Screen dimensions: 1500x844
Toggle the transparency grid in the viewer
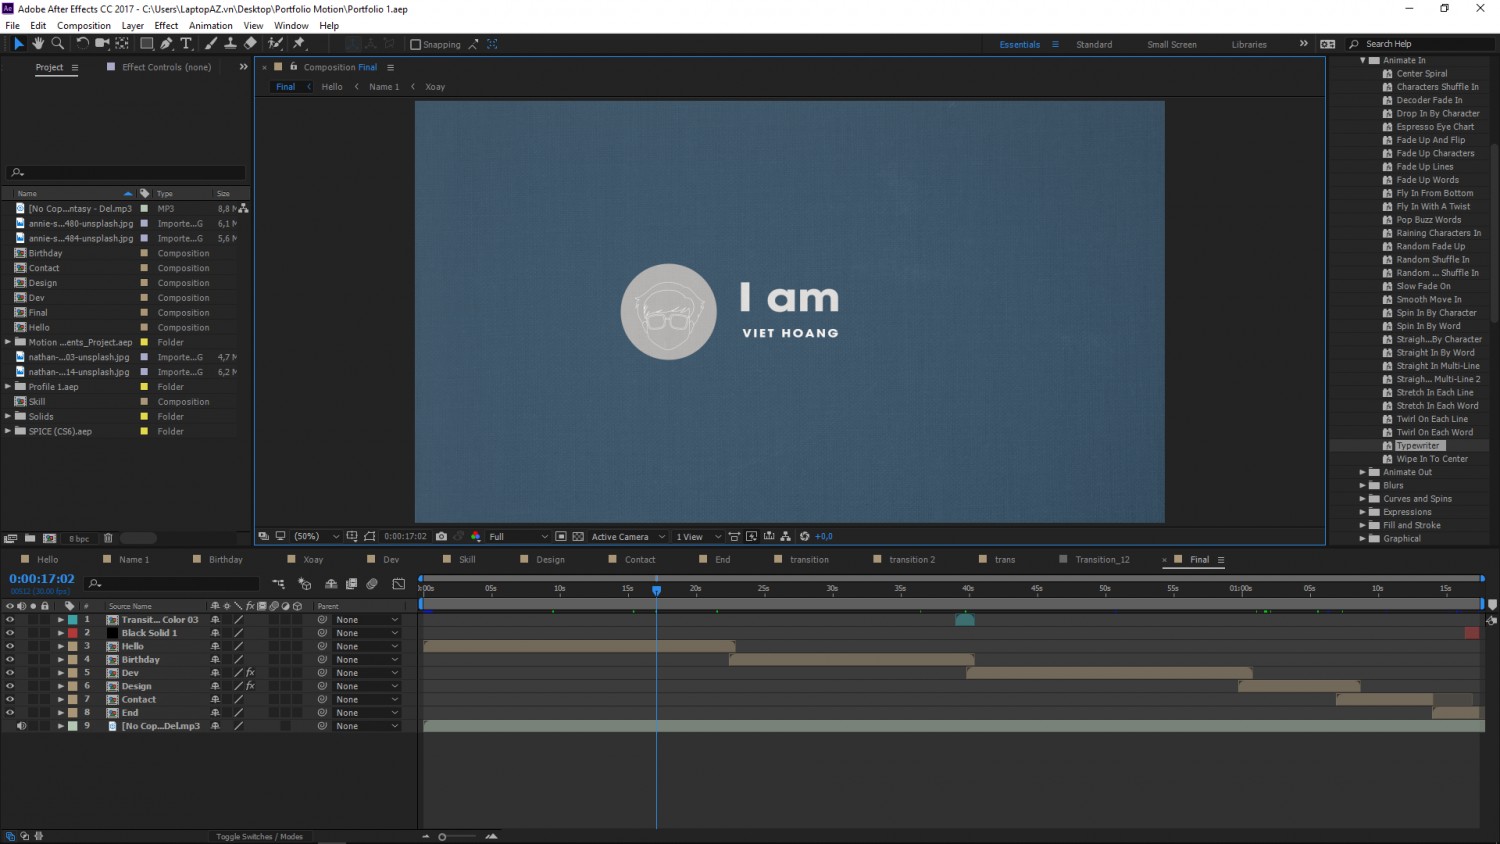(x=578, y=537)
